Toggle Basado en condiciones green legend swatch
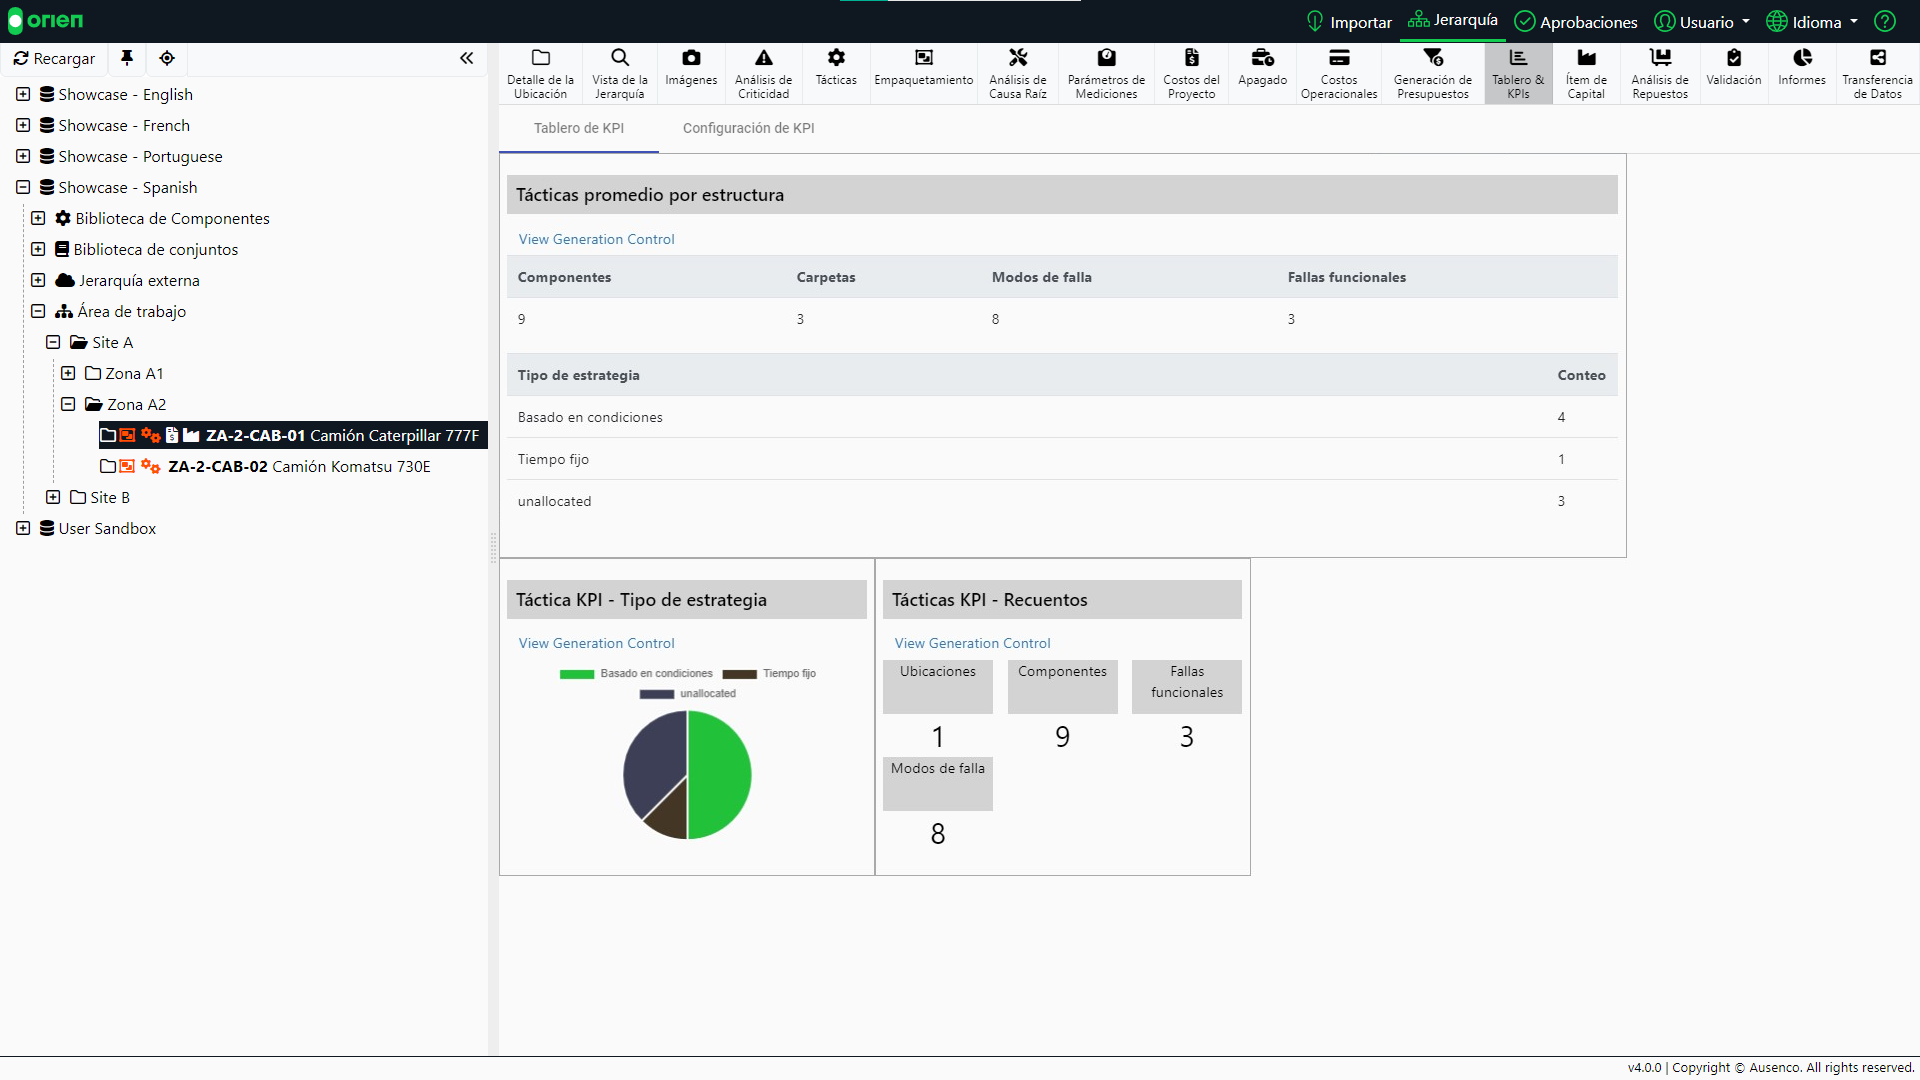1920x1080 pixels. click(577, 674)
